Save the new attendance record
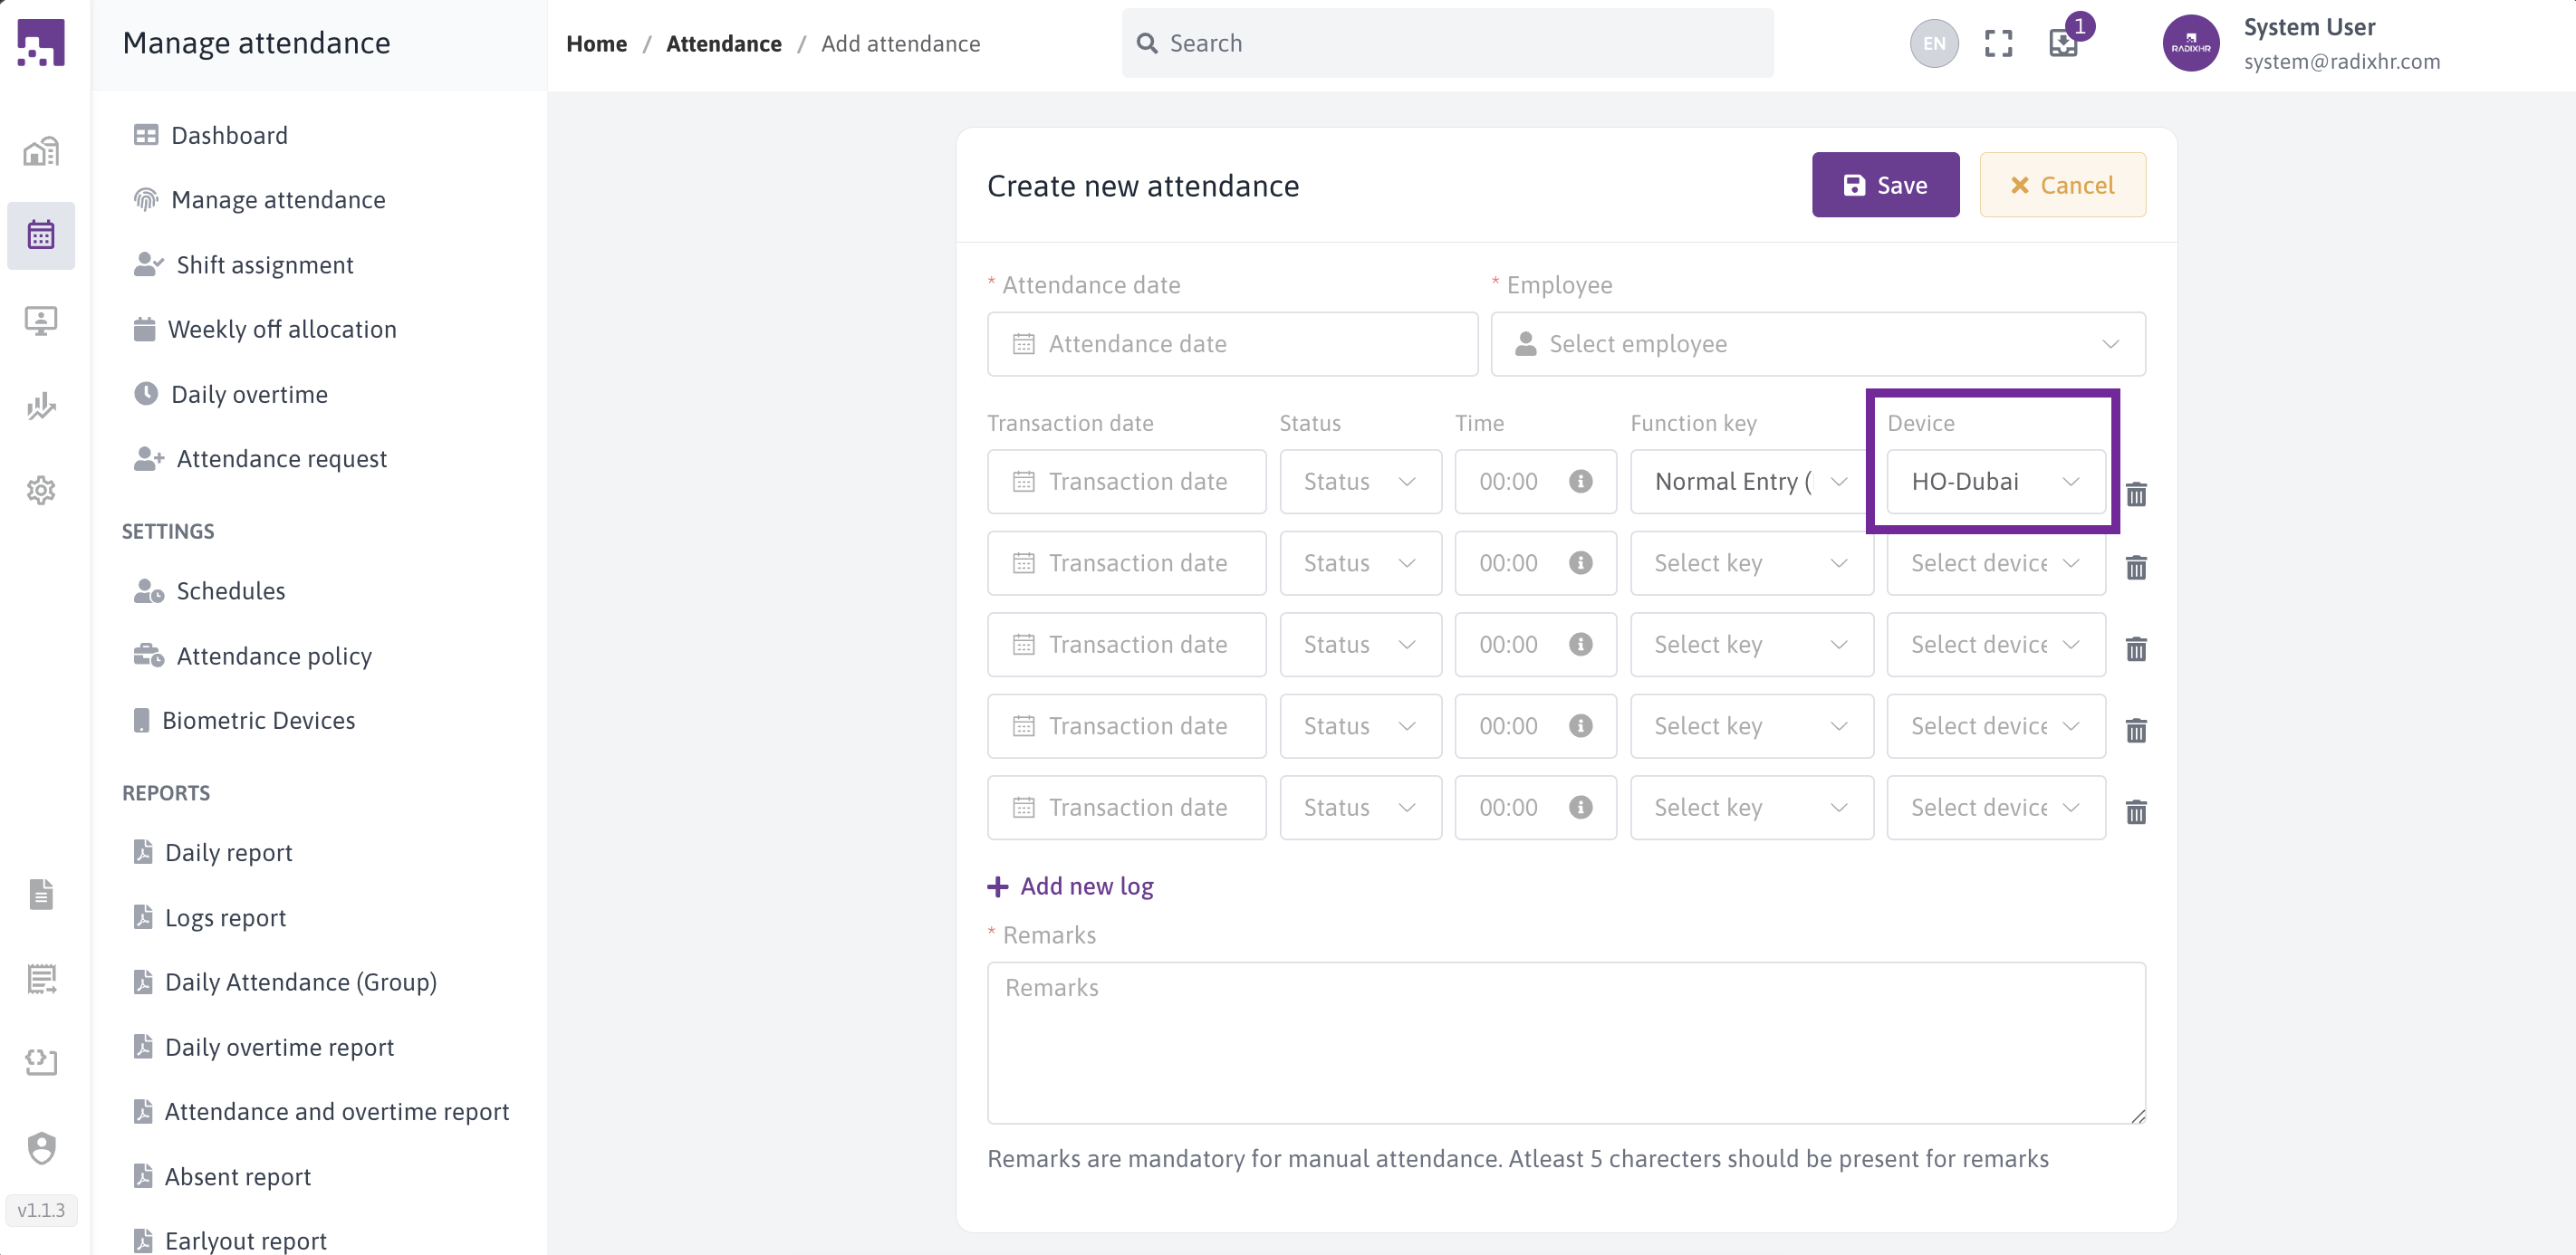 [x=1884, y=185]
